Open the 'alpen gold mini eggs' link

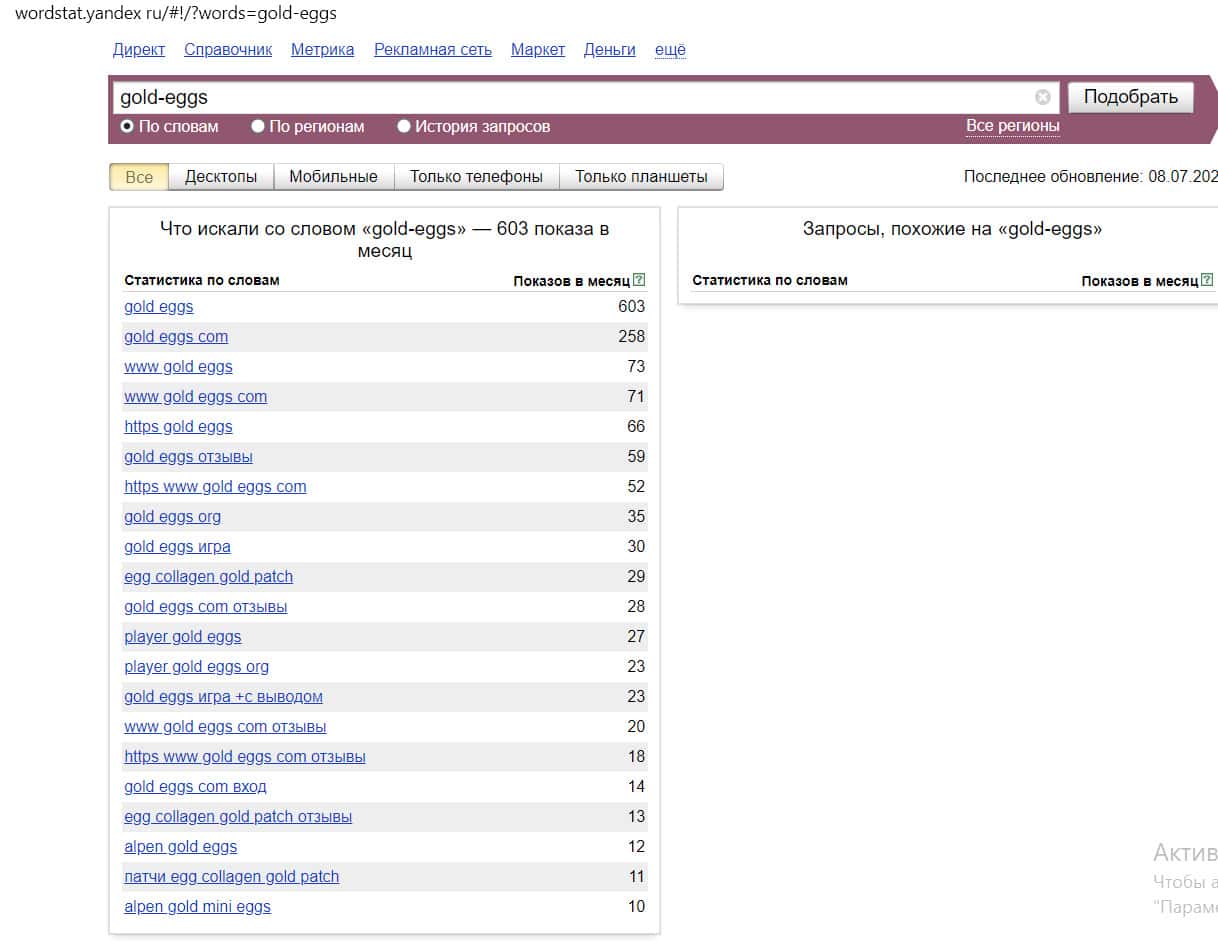pyautogui.click(x=197, y=907)
